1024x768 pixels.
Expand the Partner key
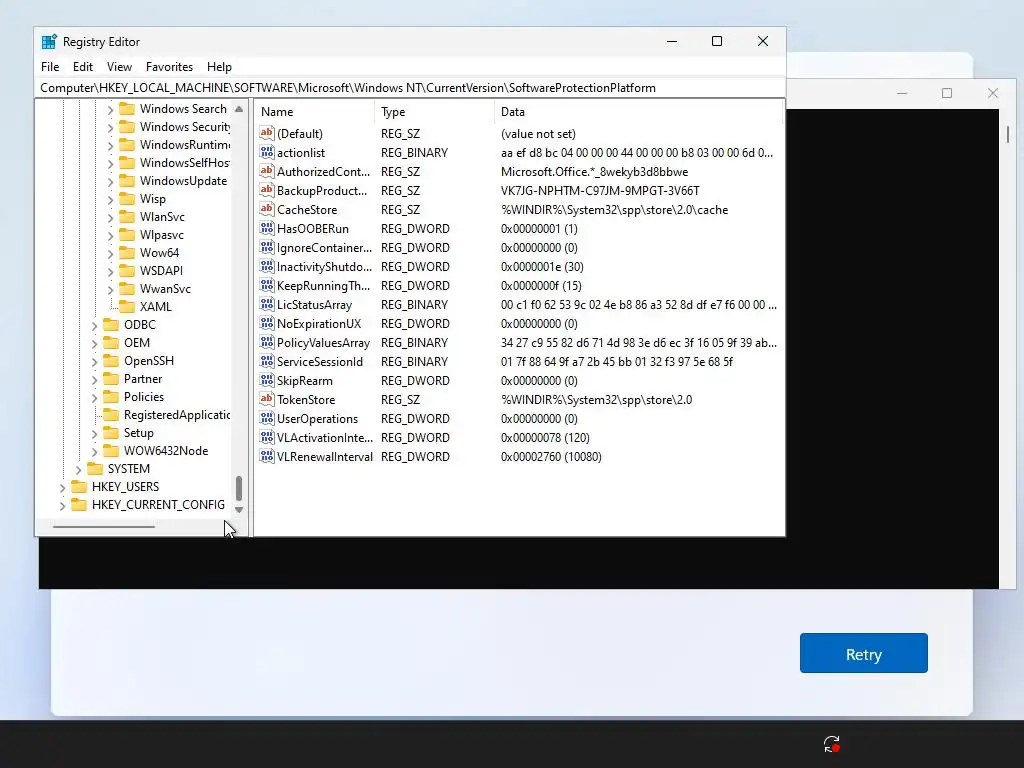point(94,379)
